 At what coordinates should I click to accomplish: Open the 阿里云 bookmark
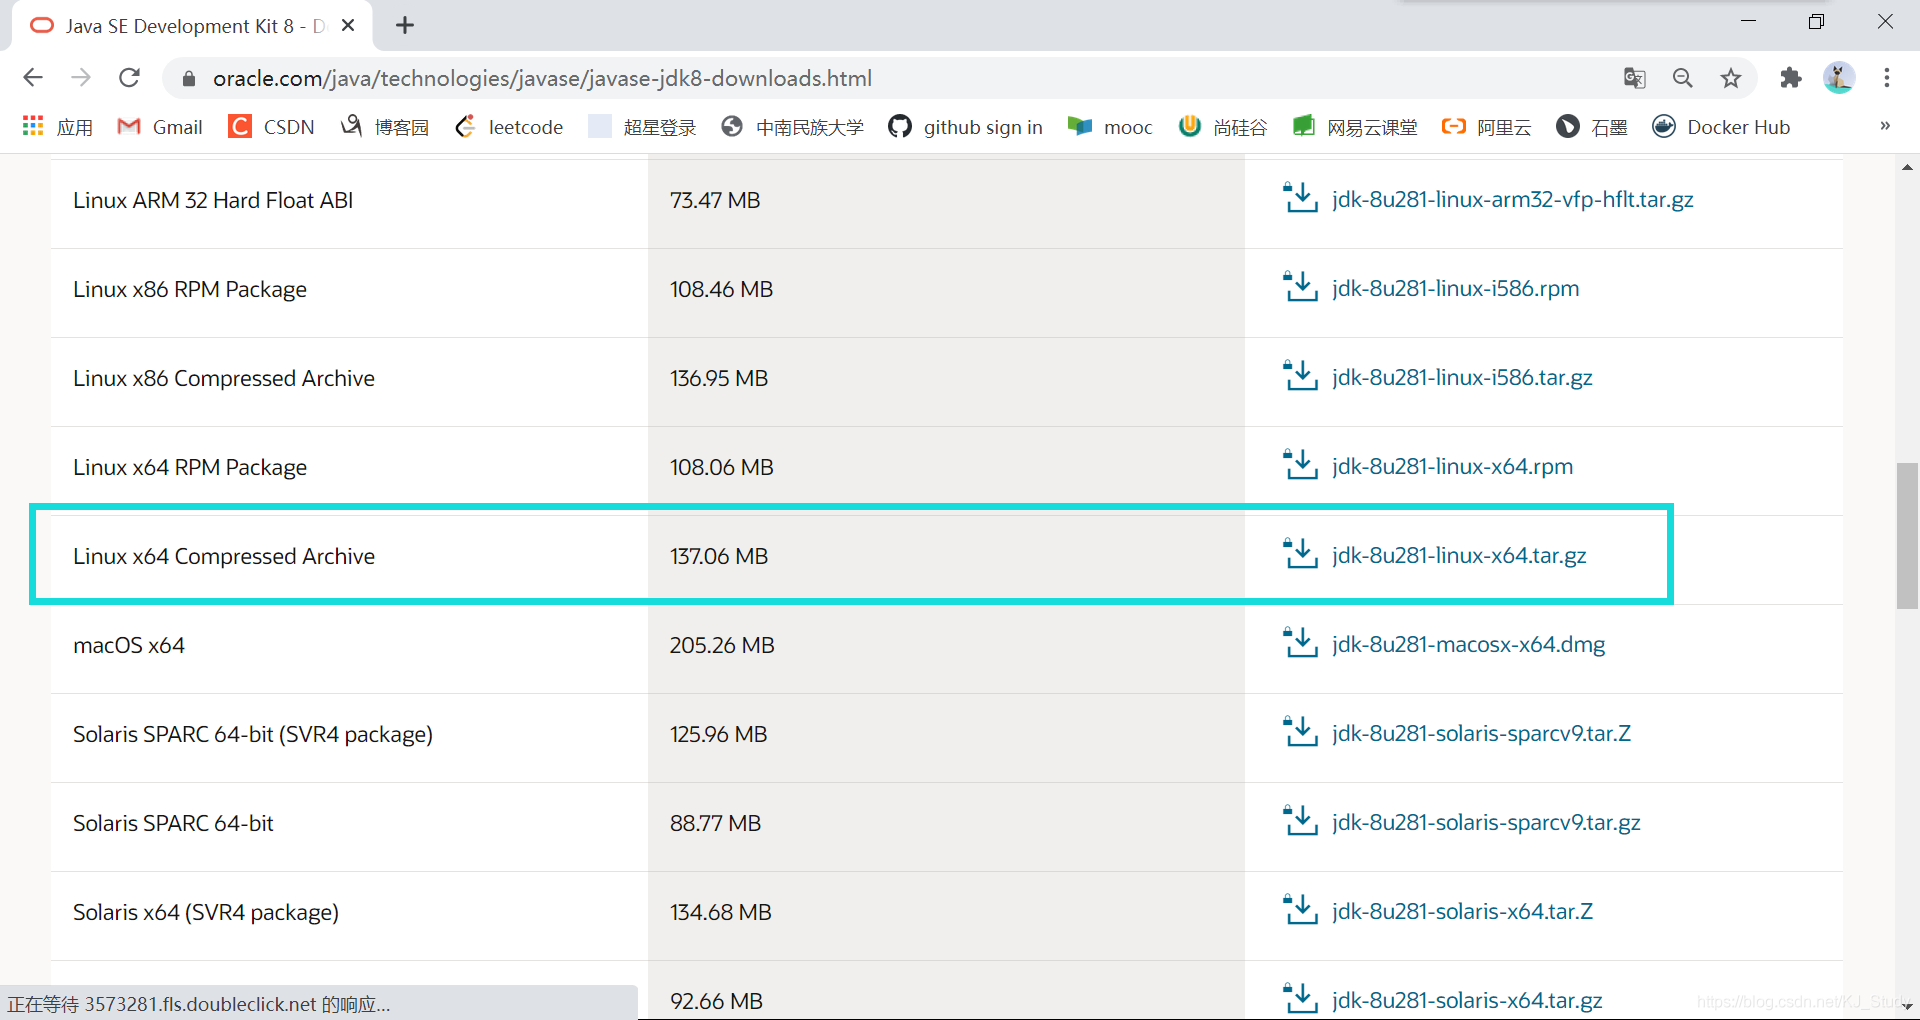point(1487,127)
